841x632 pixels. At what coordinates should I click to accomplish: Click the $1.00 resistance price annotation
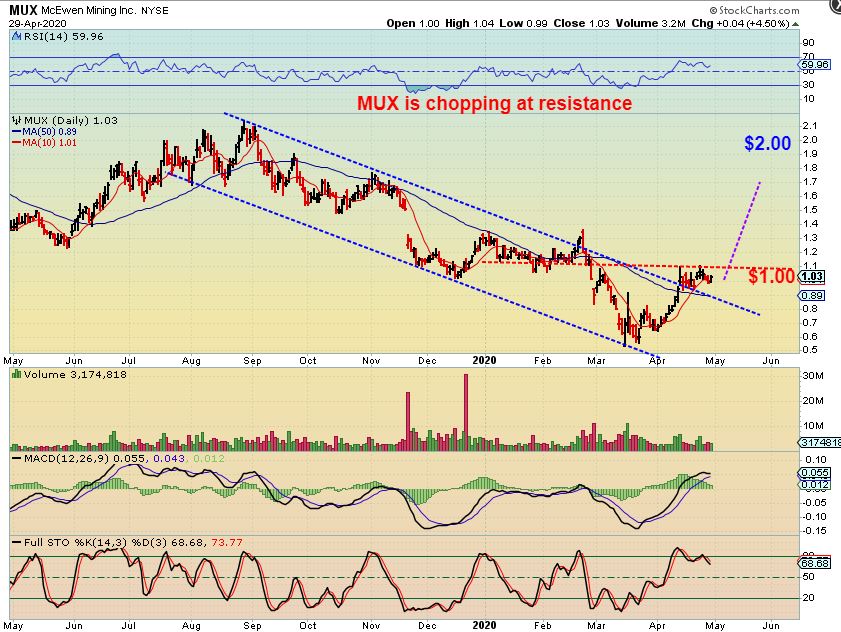771,276
